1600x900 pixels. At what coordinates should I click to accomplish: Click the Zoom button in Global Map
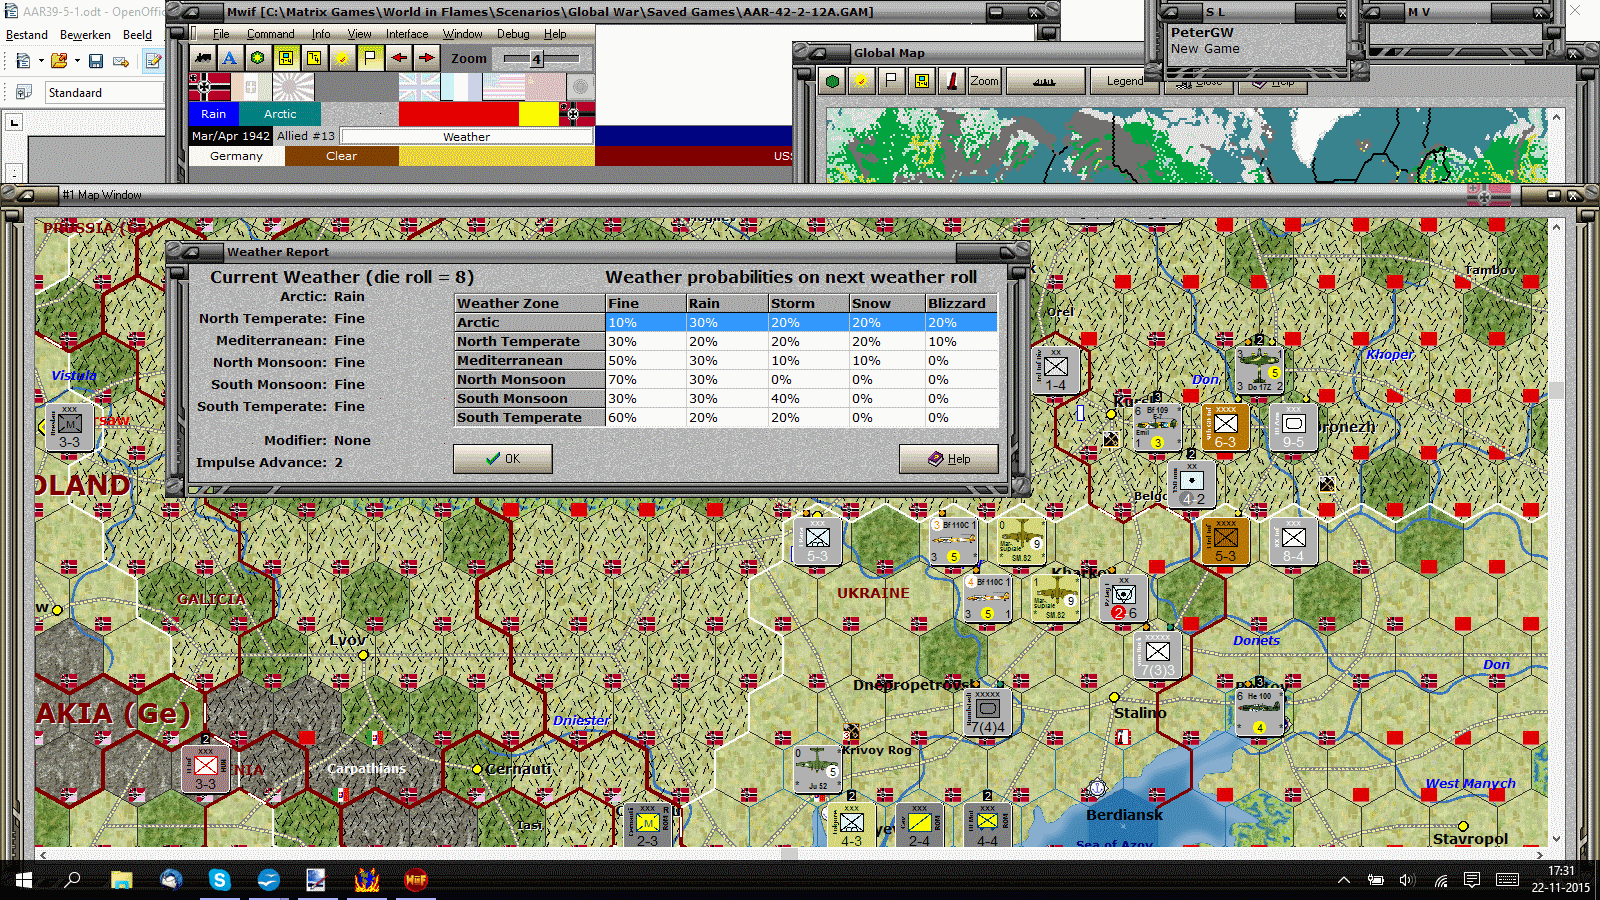[984, 81]
